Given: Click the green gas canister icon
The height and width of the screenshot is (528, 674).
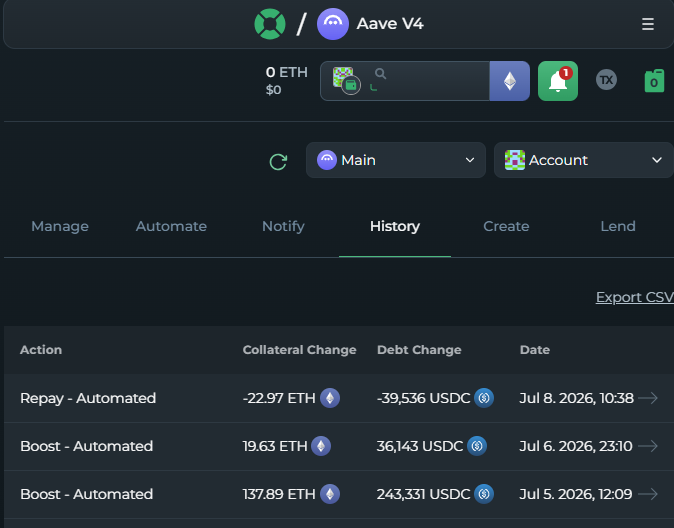Looking at the screenshot, I should (654, 80).
